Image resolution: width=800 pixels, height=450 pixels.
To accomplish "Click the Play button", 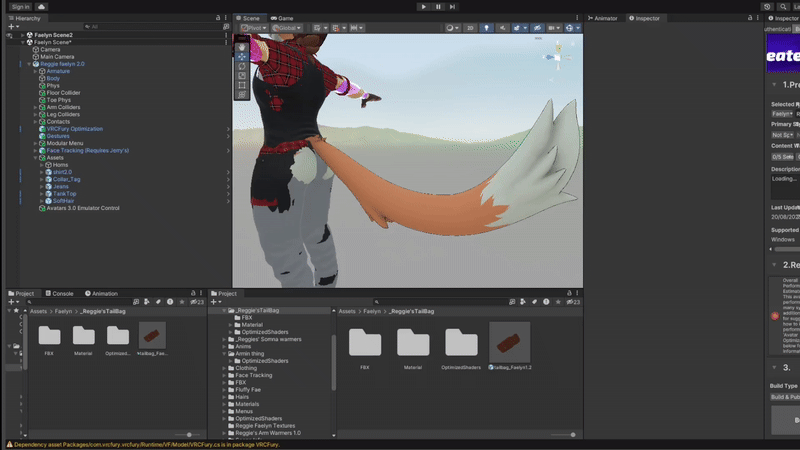I will (x=423, y=7).
